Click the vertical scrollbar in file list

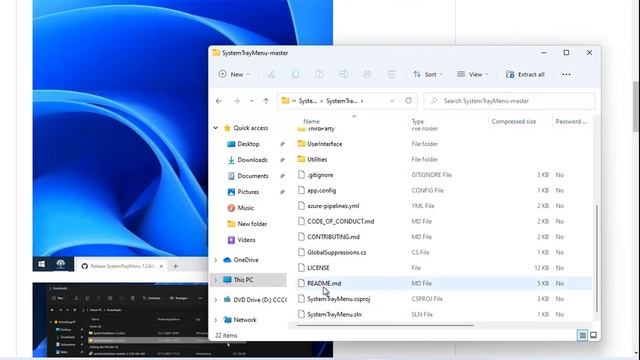pyautogui.click(x=597, y=258)
